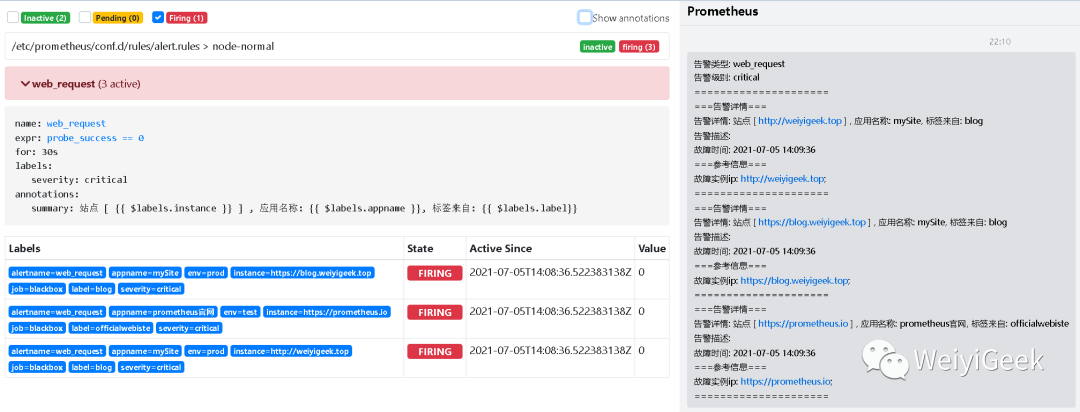Click the instance=https://blog.weiyigeek.top label

[x=303, y=272]
